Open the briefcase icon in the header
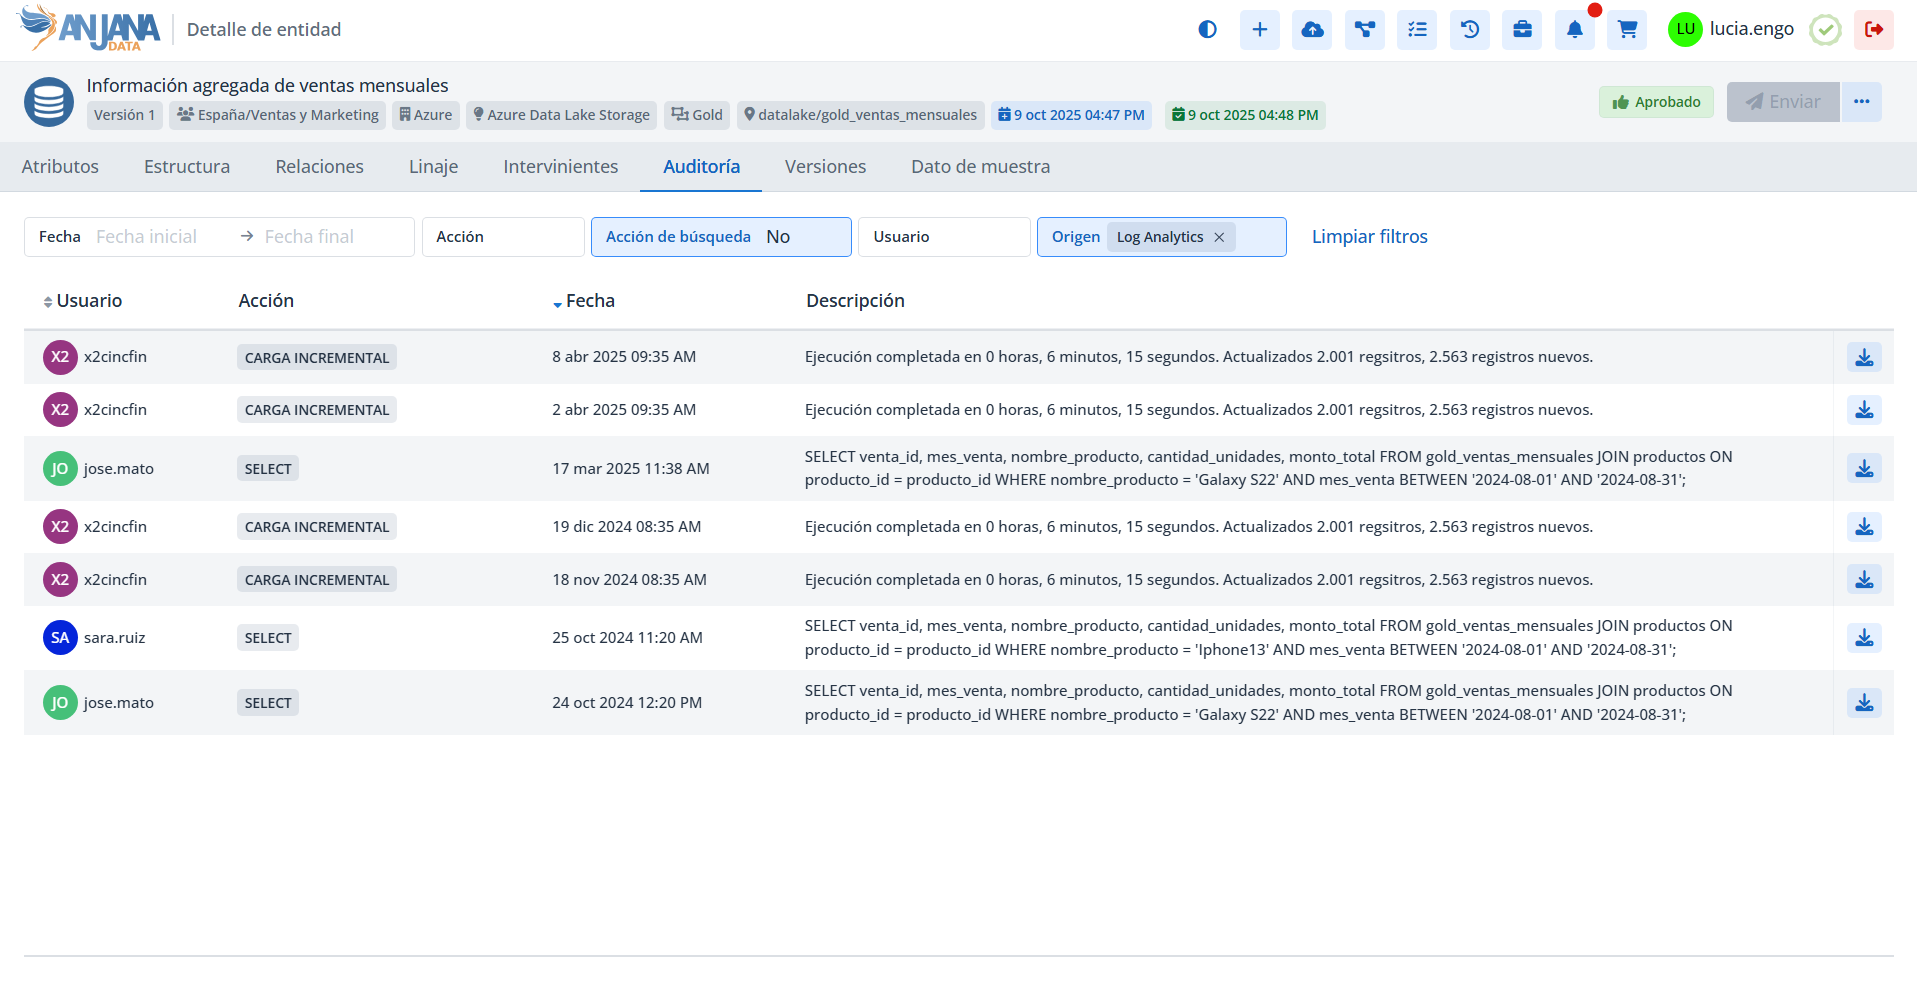Screen dimensions: 1917x983 pos(1522,30)
